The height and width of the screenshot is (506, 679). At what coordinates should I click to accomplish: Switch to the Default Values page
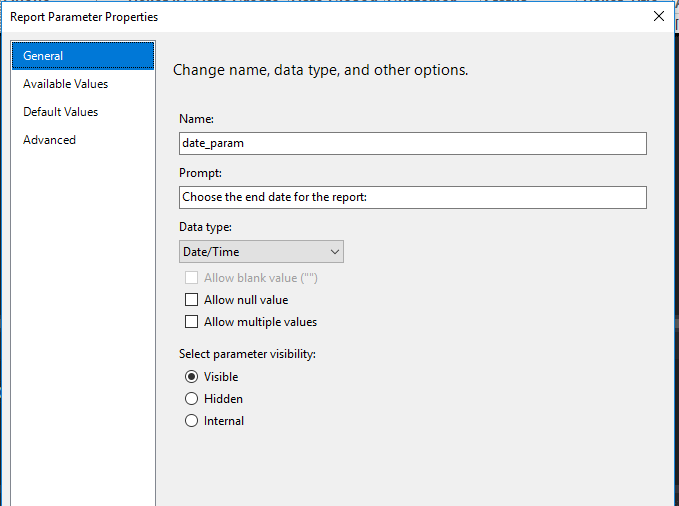pyautogui.click(x=60, y=112)
